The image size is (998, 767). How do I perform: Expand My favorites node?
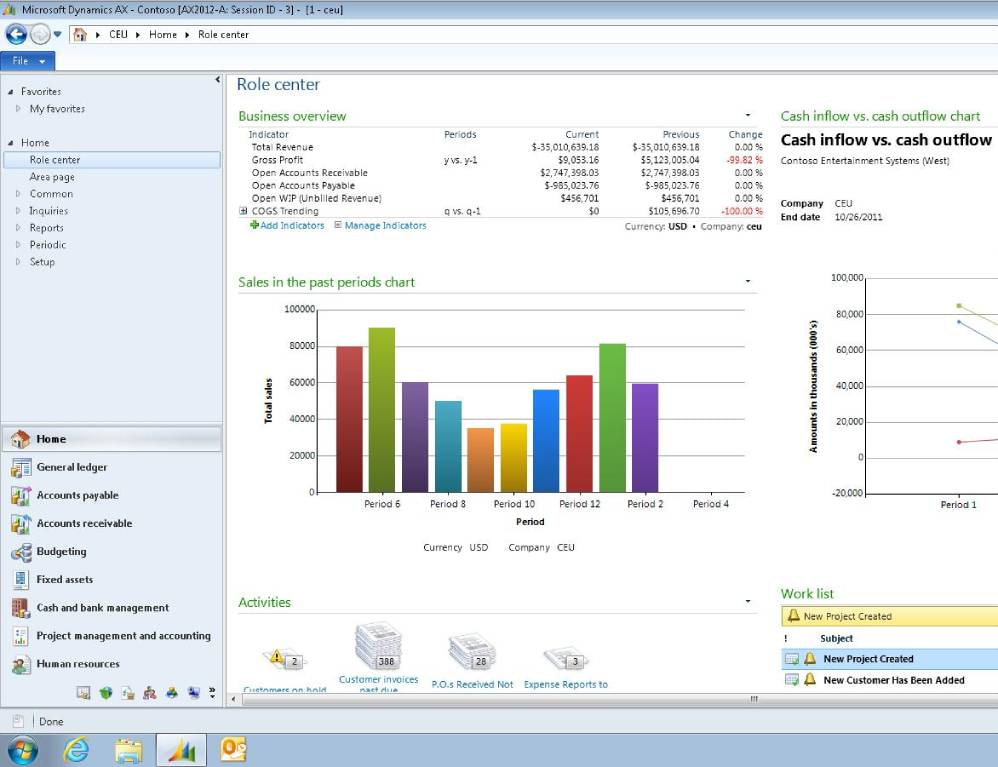point(18,108)
